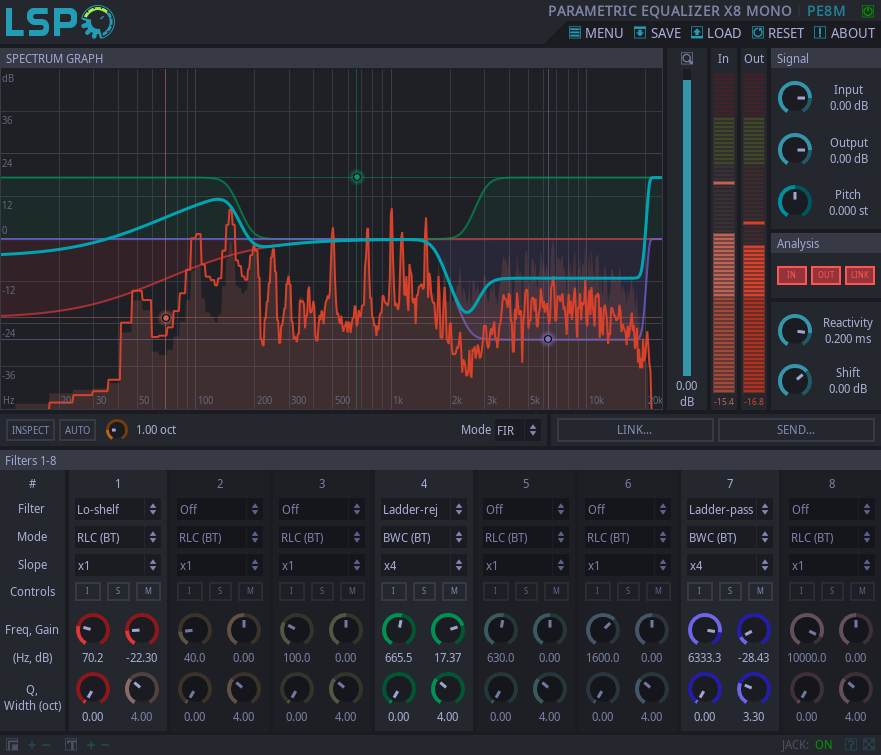Image resolution: width=881 pixels, height=755 pixels.
Task: Click the PE8M plugin label
Action: click(826, 11)
